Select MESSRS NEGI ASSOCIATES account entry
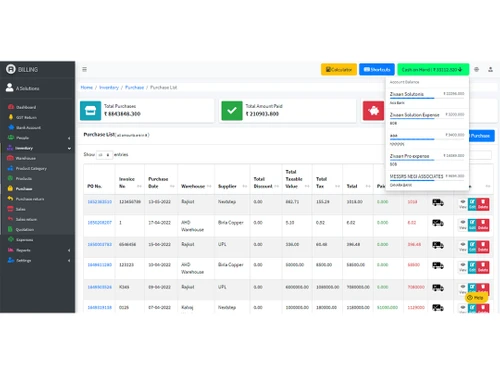500x375 pixels. tap(427, 180)
